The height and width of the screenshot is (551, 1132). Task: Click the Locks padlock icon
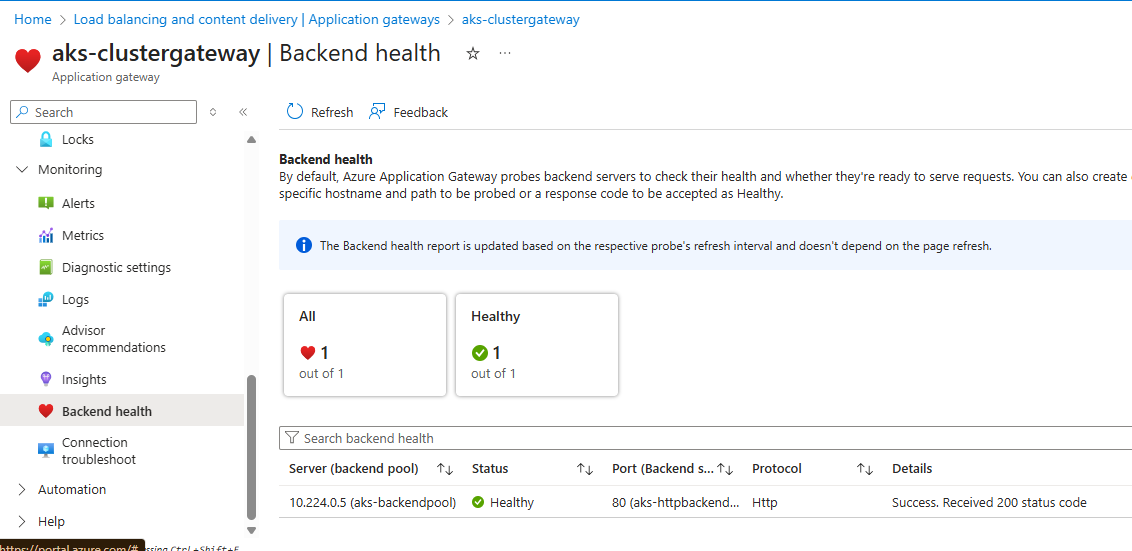[x=46, y=139]
